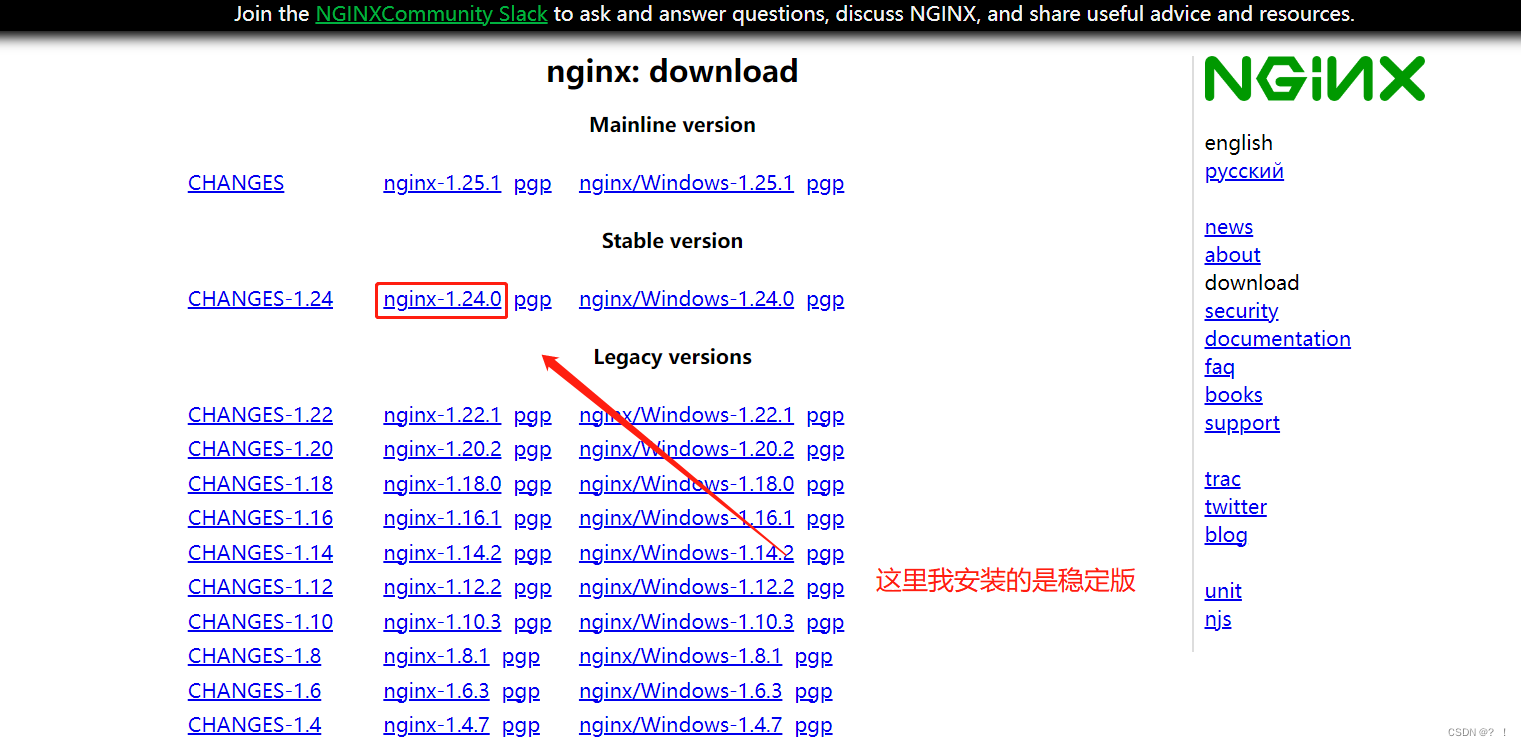Click the NGINX logo
Image resolution: width=1521 pixels, height=746 pixels.
coord(1314,78)
